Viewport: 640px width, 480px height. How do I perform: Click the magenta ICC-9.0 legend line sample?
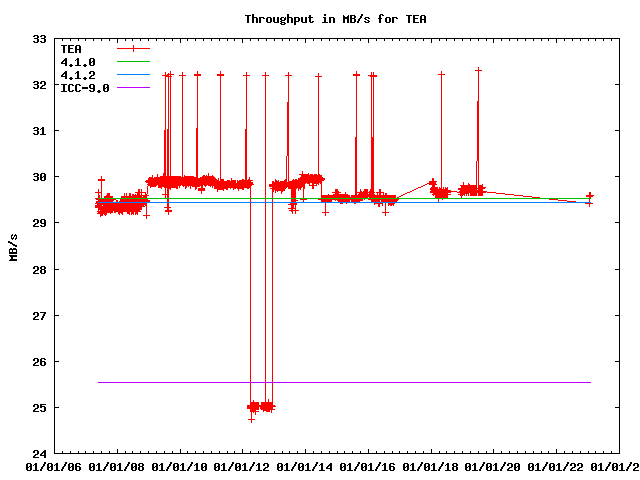(x=133, y=88)
